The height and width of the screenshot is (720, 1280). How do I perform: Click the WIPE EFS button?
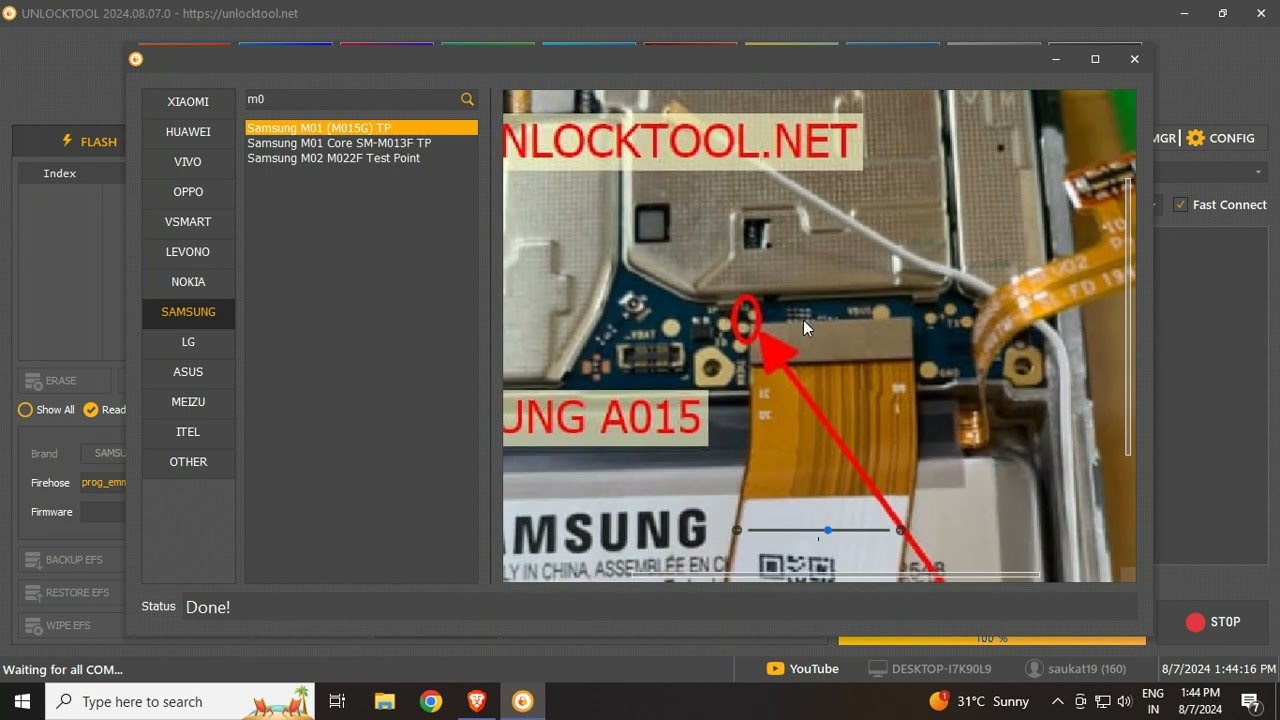tap(71, 626)
